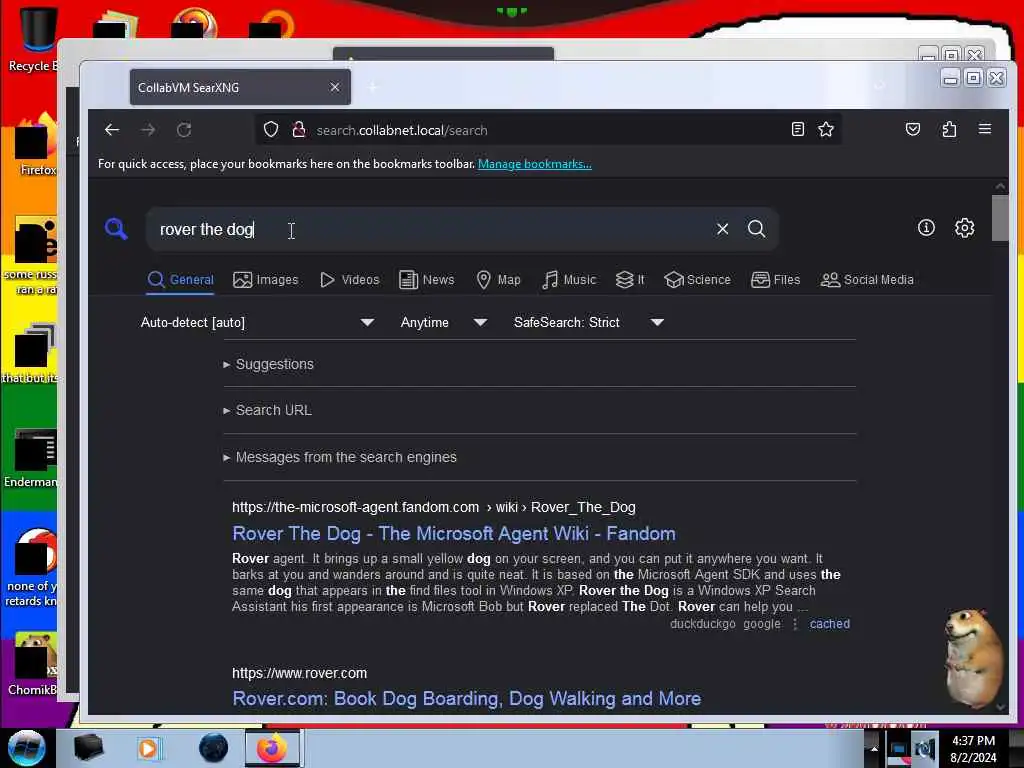Clear the search query with the X

722,229
